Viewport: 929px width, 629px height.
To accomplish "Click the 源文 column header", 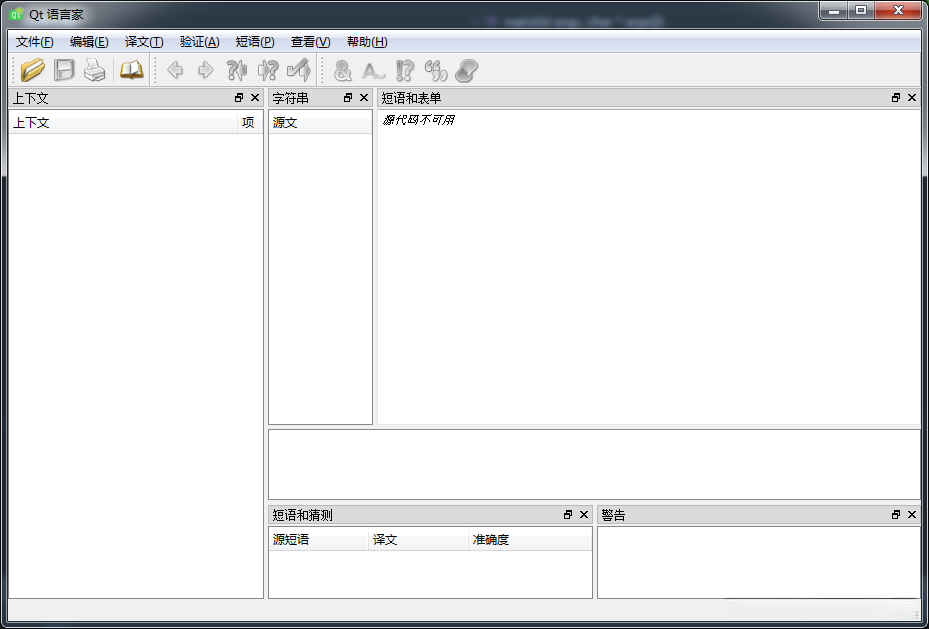I will tap(321, 123).
